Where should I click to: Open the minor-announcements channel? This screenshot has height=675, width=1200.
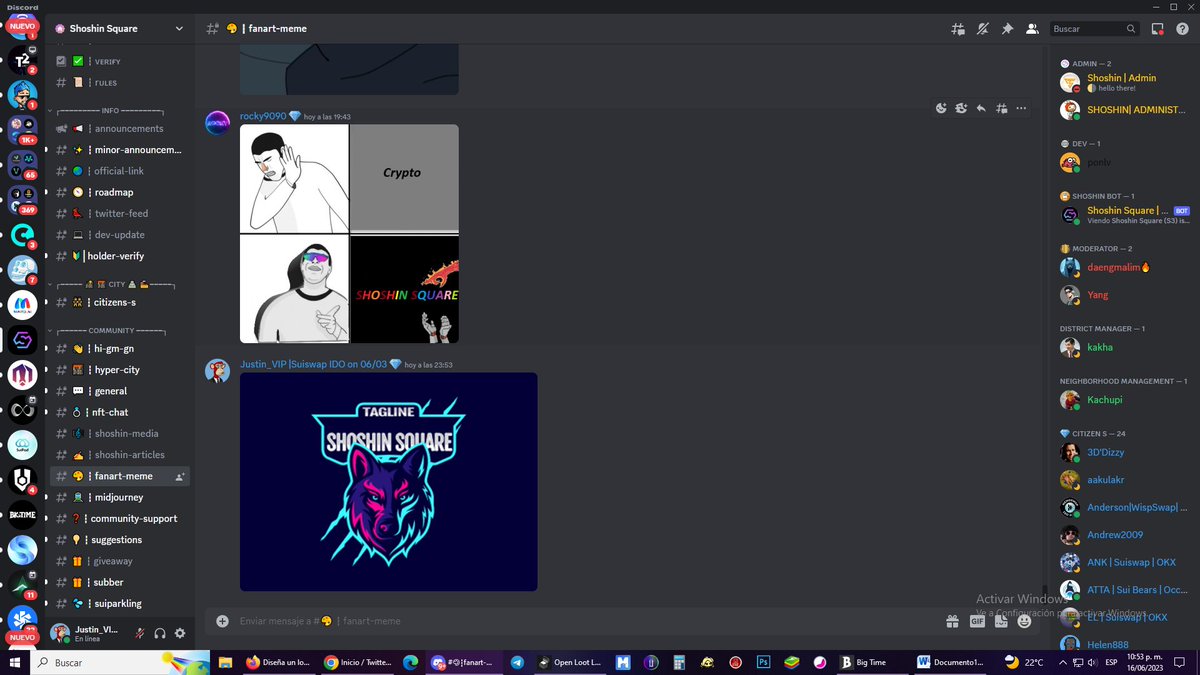[120, 150]
